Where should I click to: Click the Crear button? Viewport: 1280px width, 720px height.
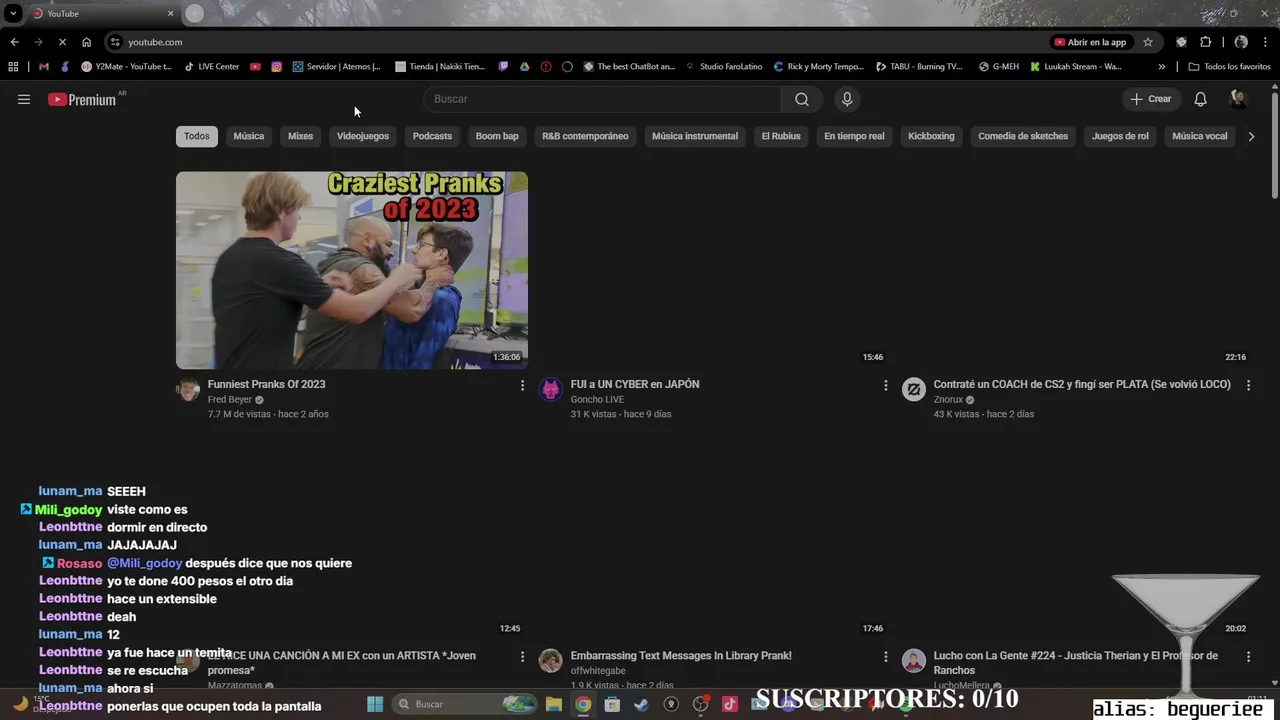[1151, 99]
